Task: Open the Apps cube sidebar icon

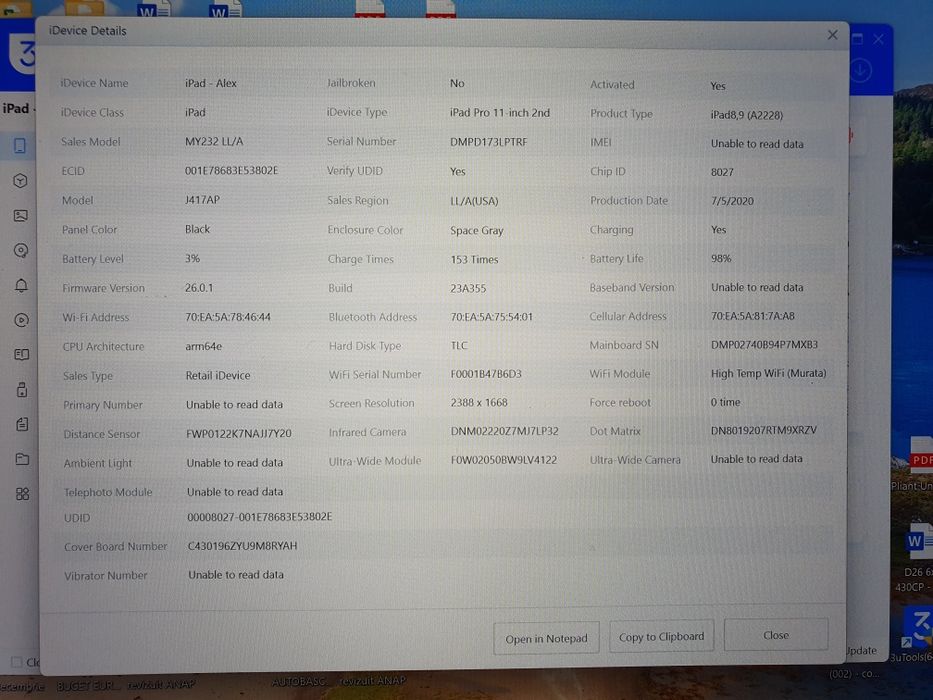Action: point(20,180)
